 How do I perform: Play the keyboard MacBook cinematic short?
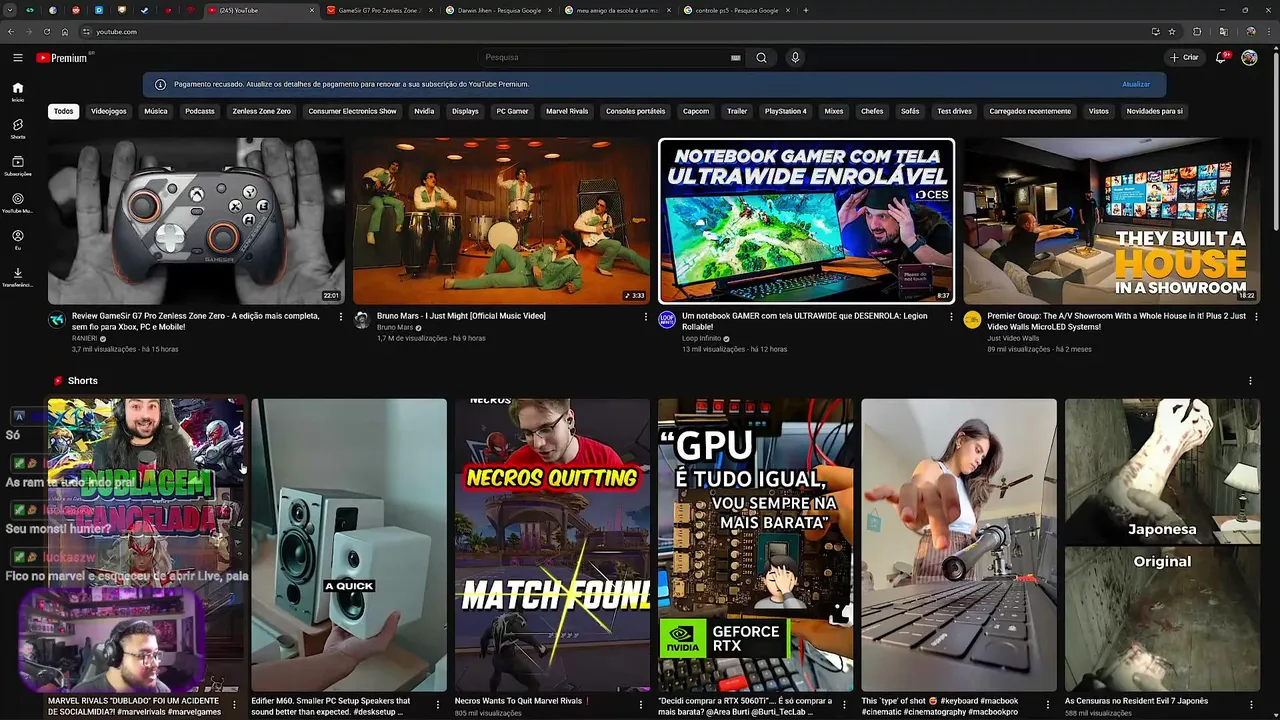click(x=959, y=545)
